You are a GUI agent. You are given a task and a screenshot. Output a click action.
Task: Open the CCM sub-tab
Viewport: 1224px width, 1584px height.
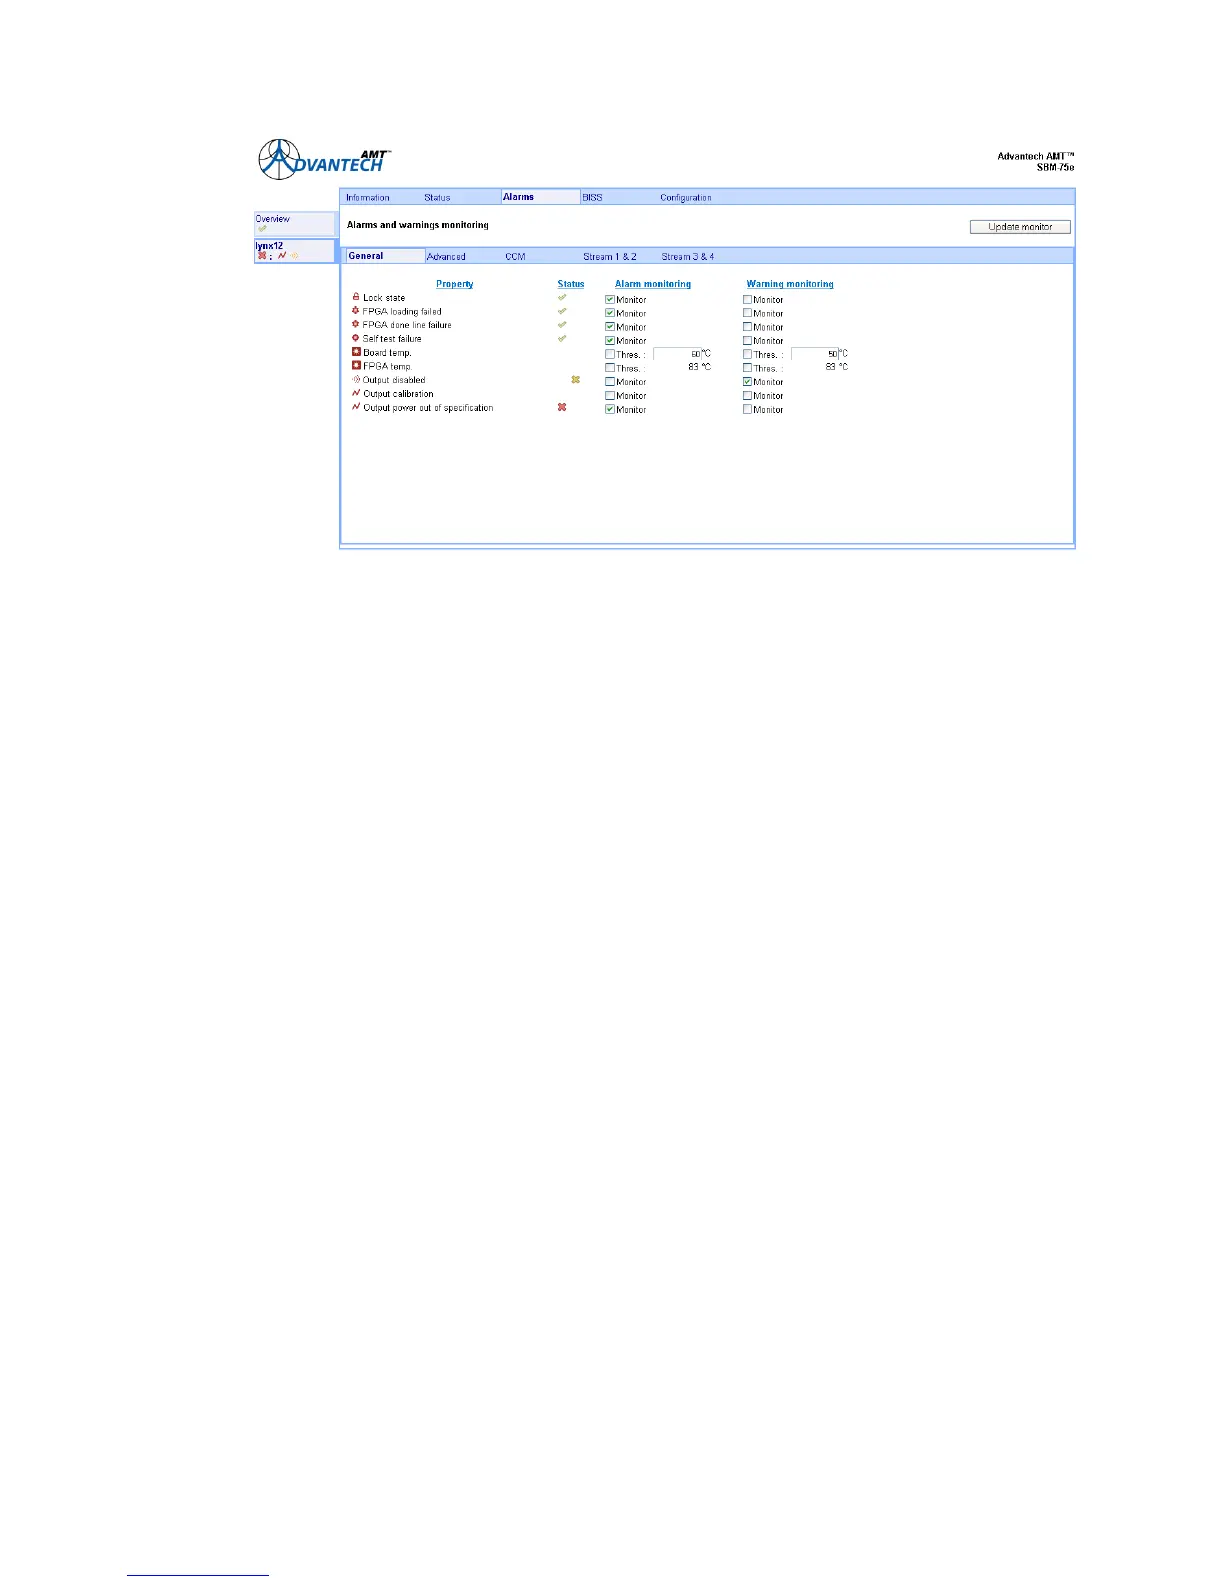click(515, 257)
